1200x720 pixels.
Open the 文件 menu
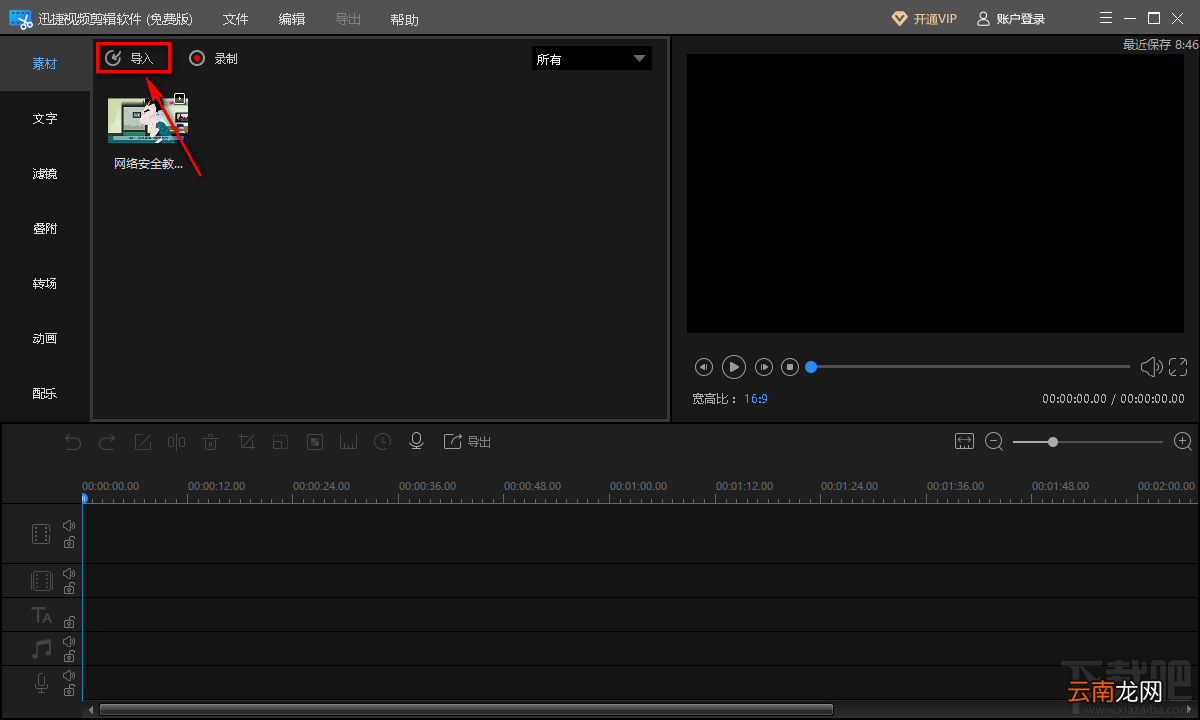pos(235,19)
